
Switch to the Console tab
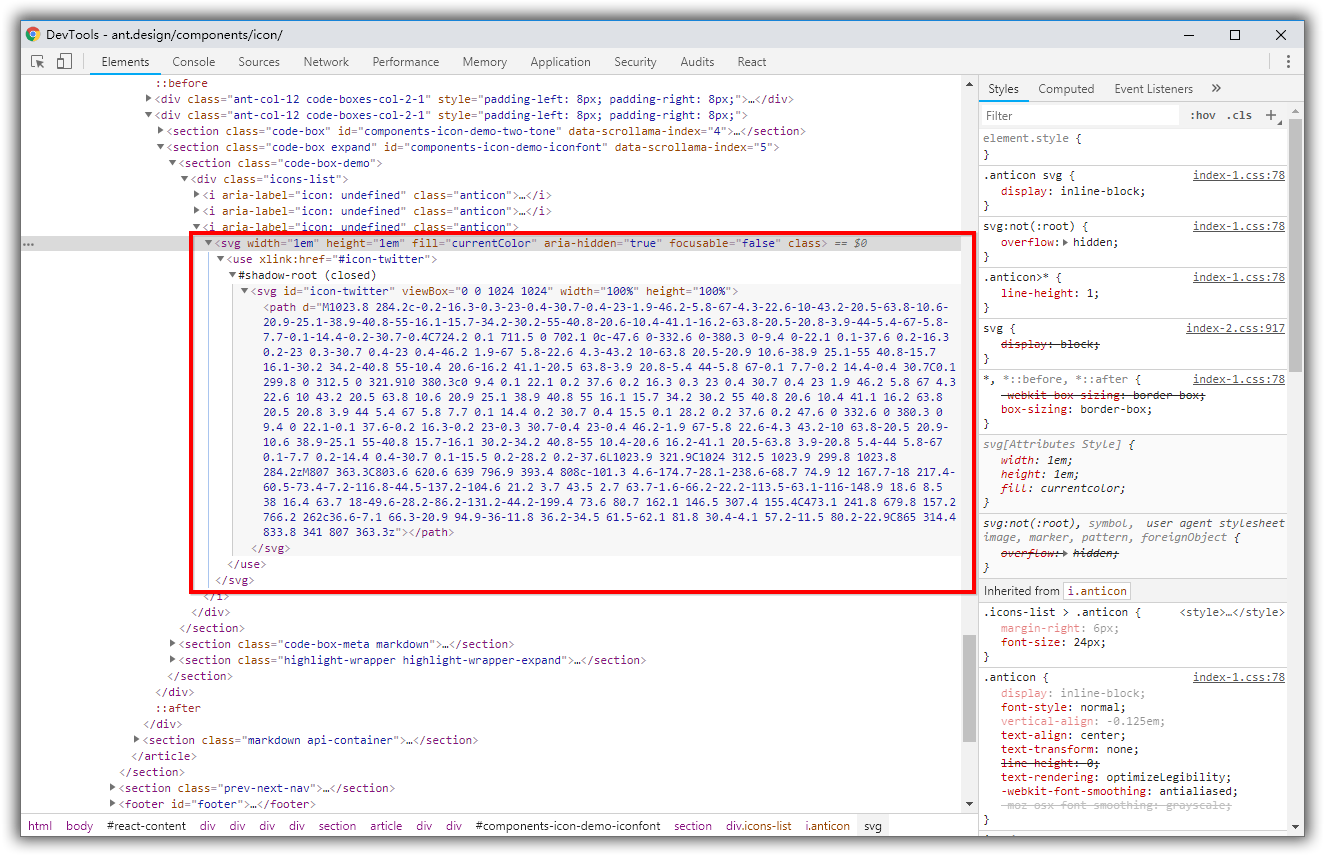pyautogui.click(x=193, y=61)
